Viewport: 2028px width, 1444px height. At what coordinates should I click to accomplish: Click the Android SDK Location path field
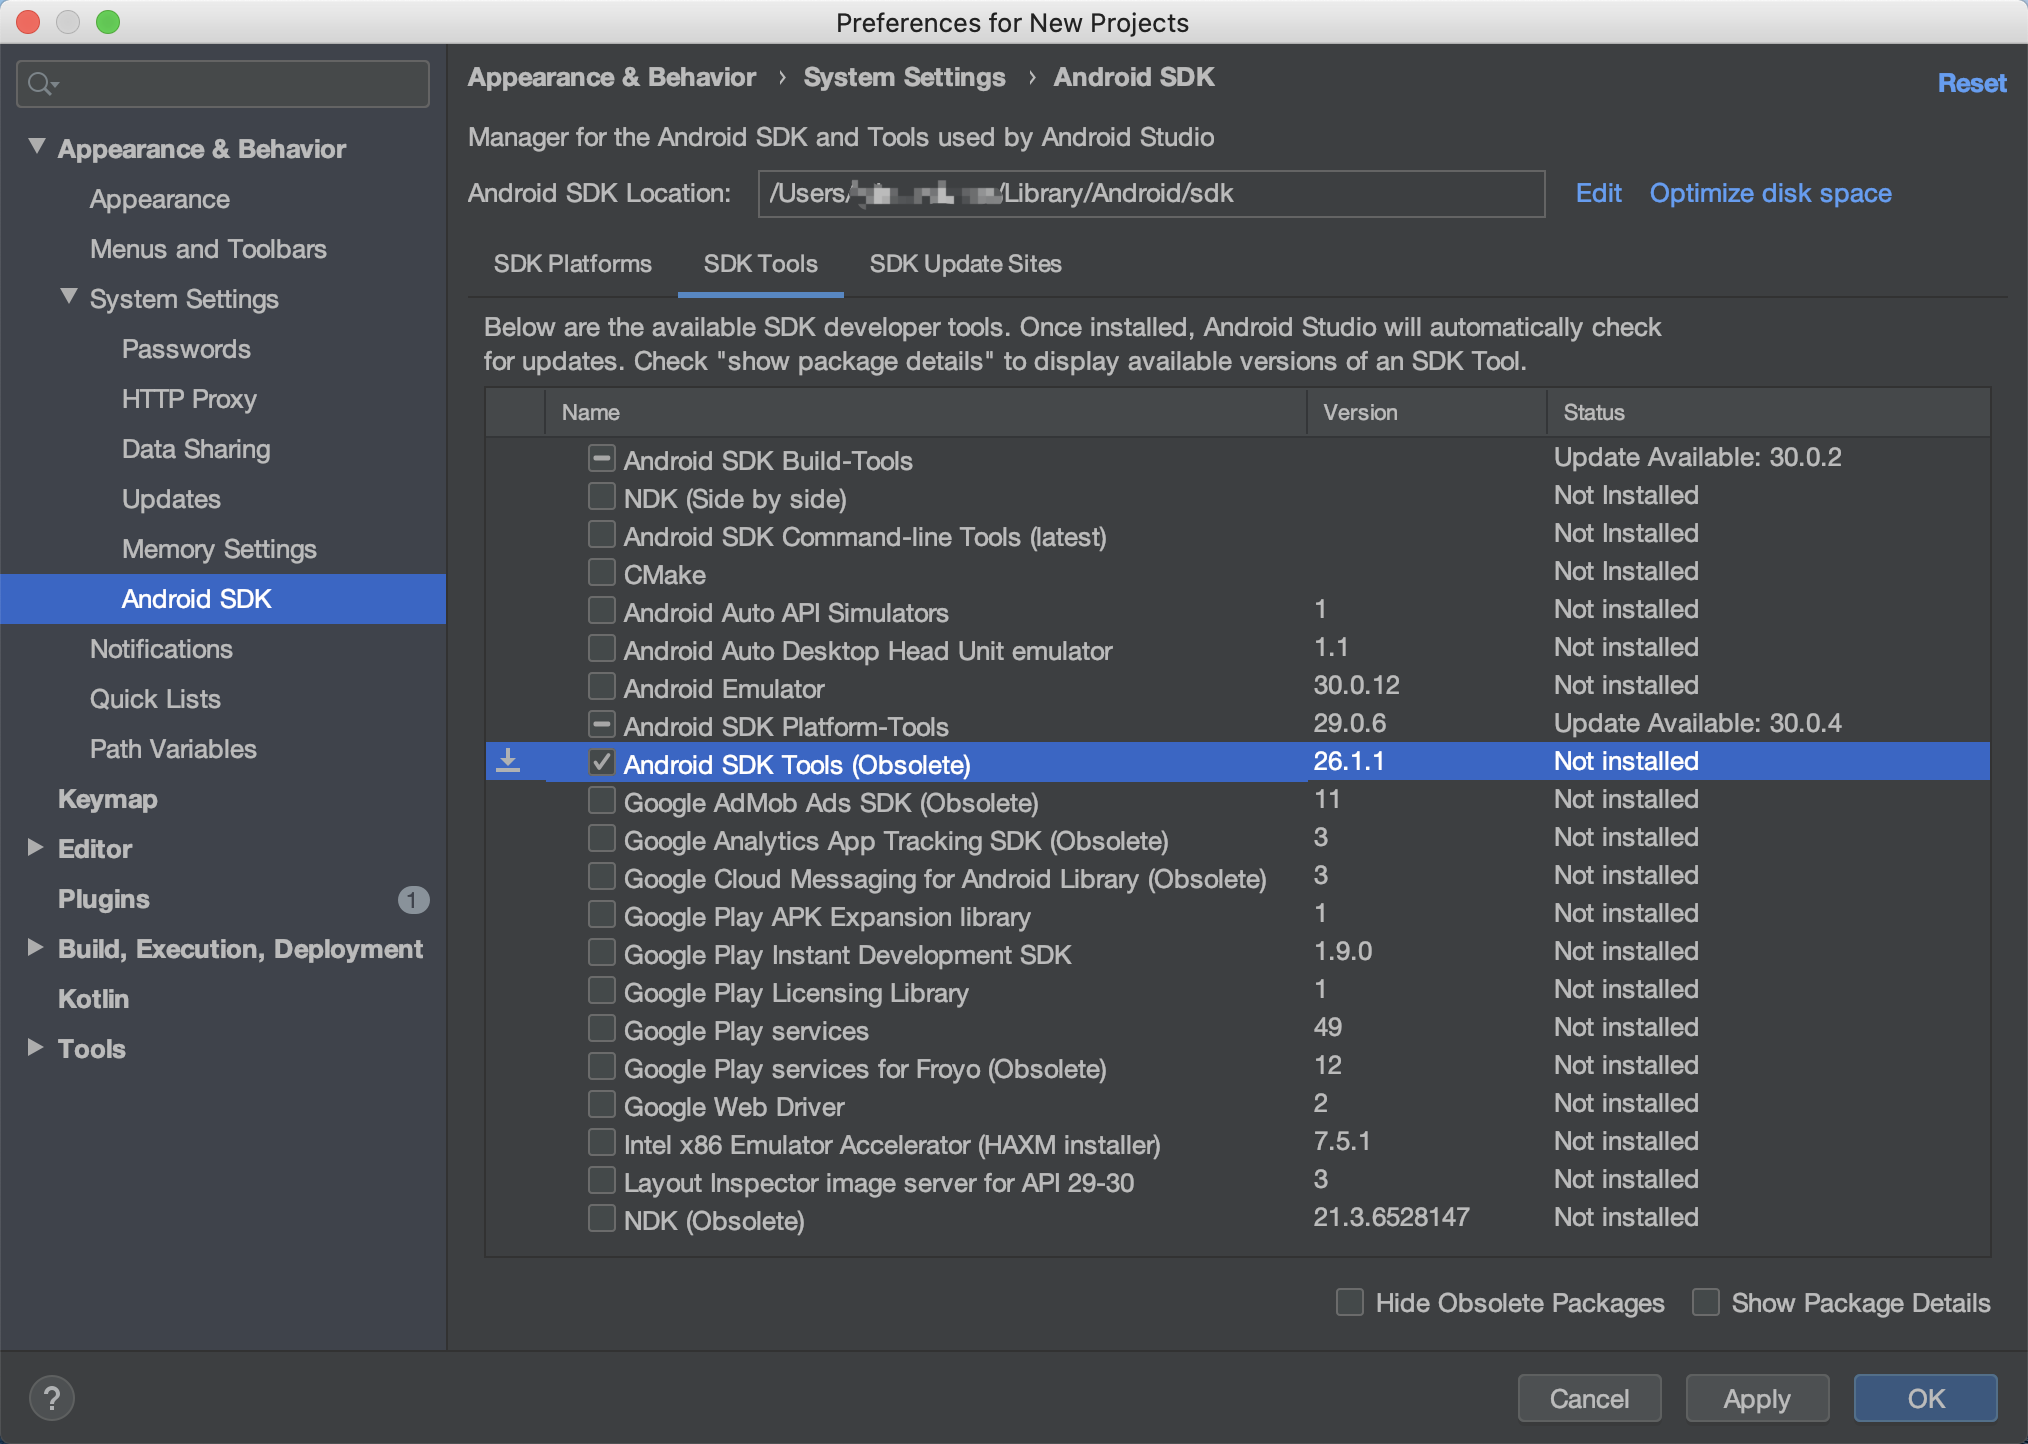click(1150, 193)
